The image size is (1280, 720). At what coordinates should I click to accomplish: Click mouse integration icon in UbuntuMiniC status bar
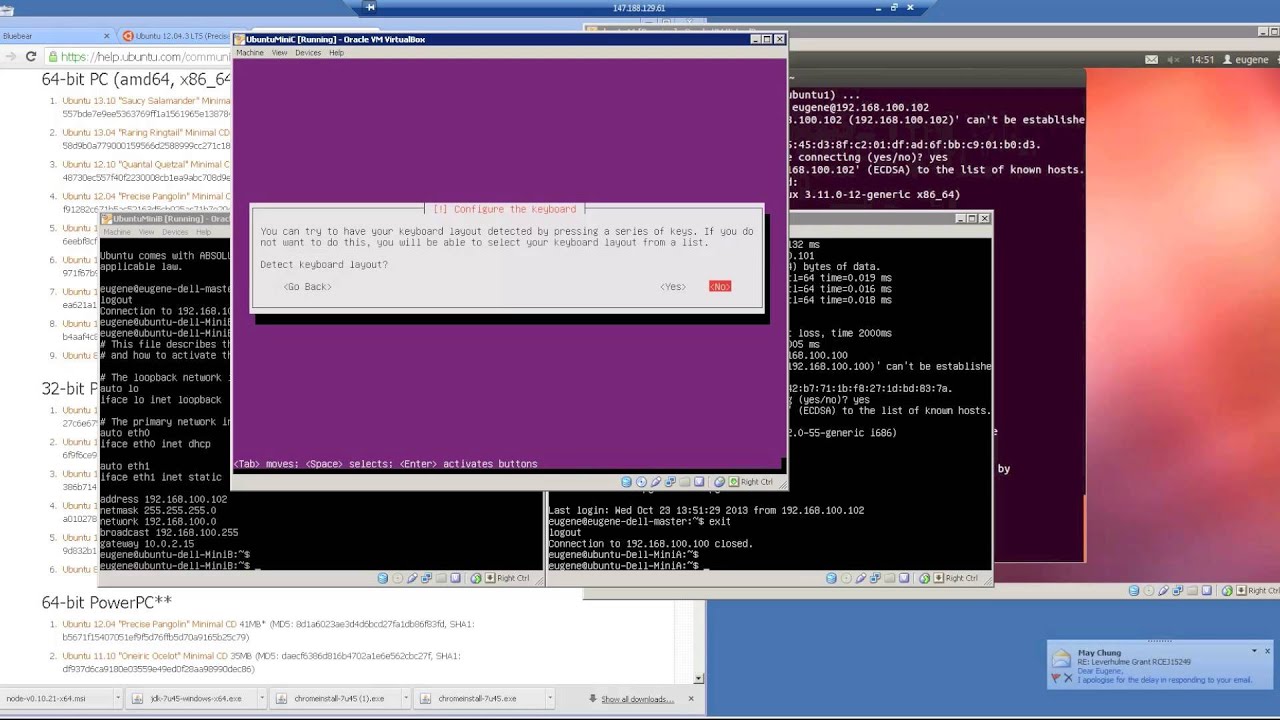coord(719,482)
